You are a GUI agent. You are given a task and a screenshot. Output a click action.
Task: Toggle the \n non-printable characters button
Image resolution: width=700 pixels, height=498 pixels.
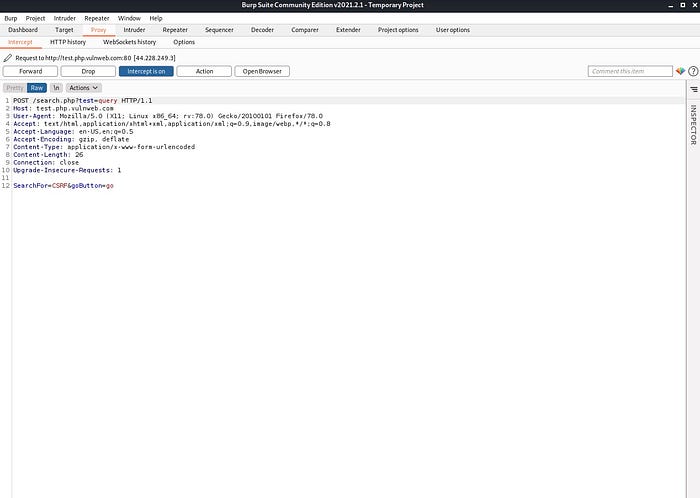(56, 88)
